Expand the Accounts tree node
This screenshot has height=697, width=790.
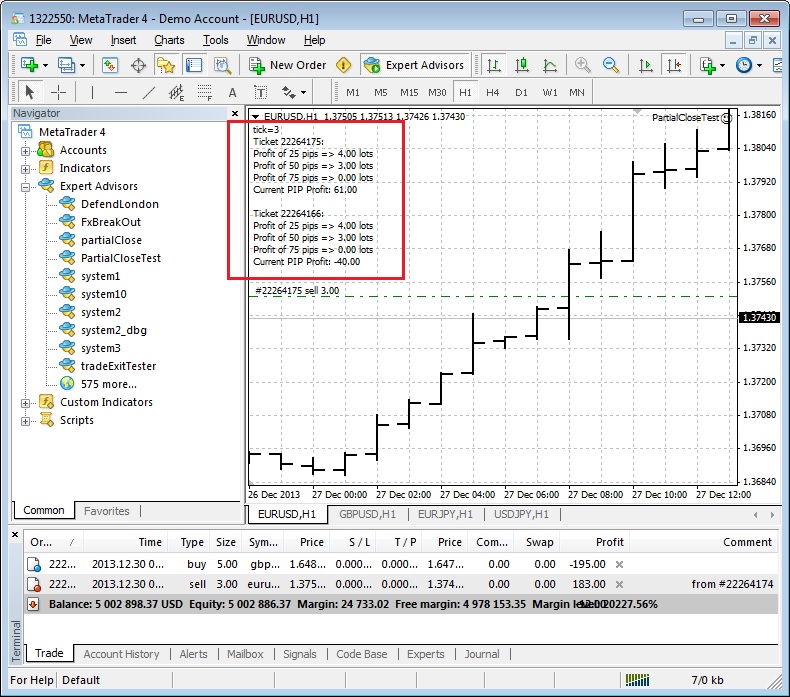tap(25, 151)
